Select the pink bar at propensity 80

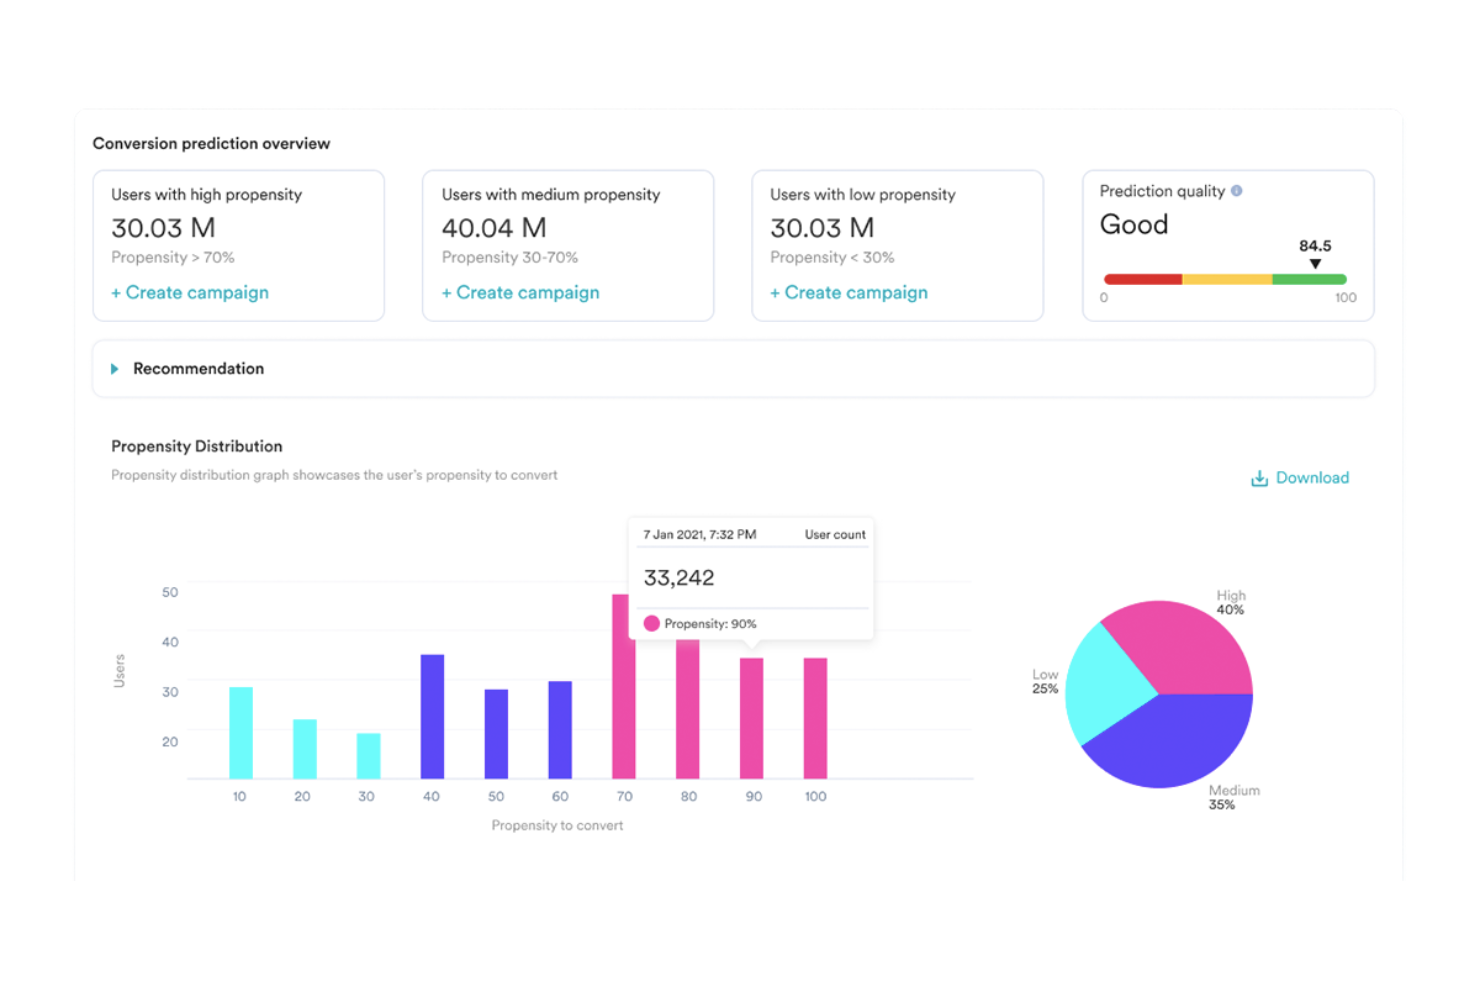pos(688,709)
